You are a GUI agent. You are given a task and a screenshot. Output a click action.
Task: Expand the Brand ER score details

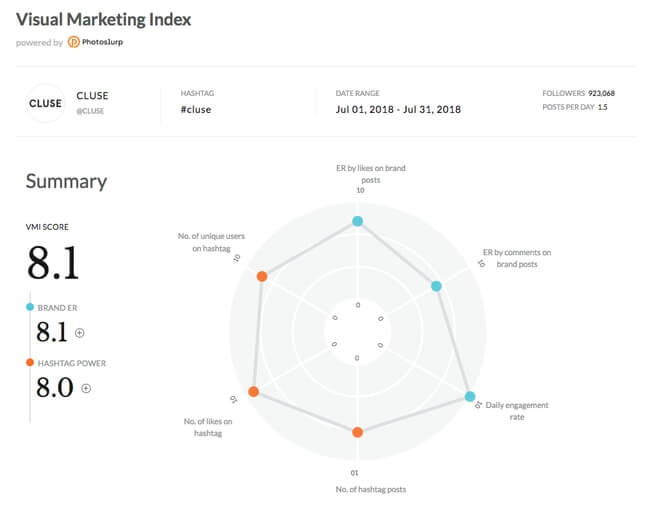coord(80,333)
